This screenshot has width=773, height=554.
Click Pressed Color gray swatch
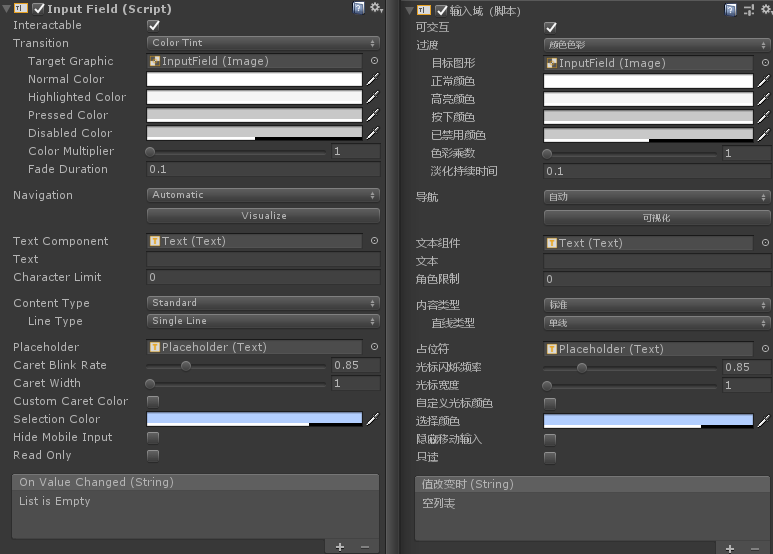click(254, 115)
